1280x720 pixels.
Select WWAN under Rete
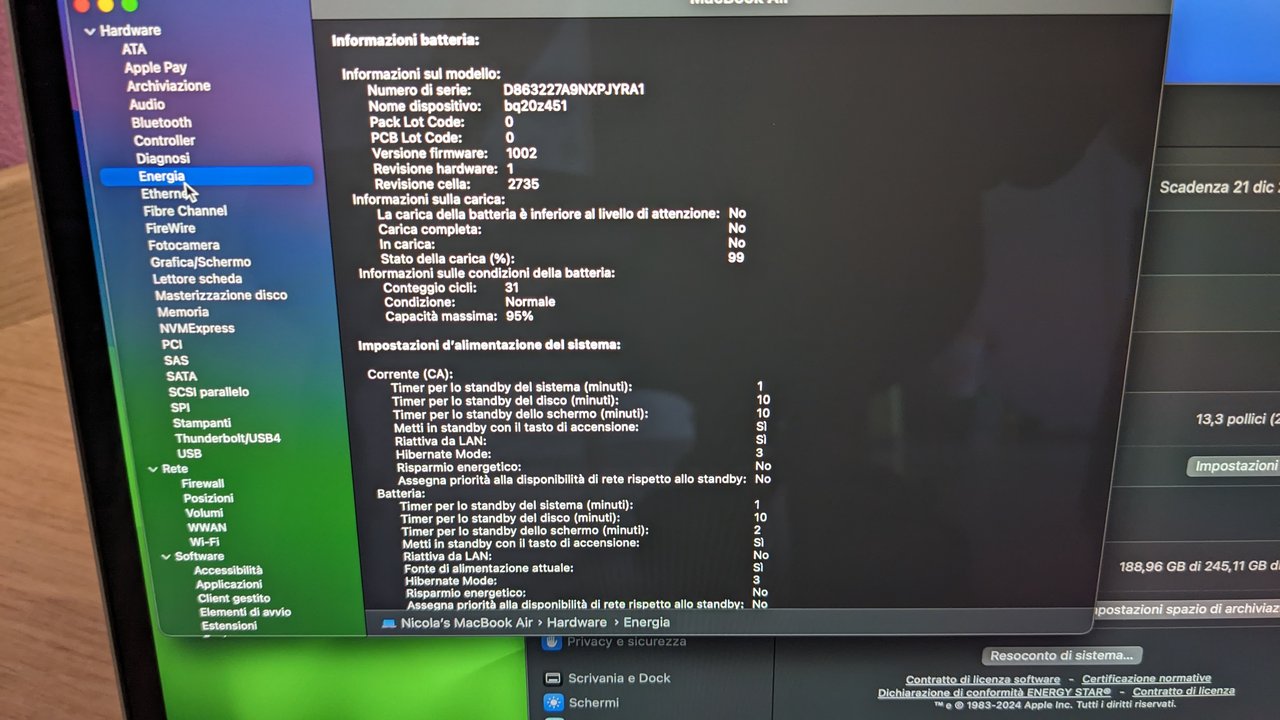(x=207, y=527)
